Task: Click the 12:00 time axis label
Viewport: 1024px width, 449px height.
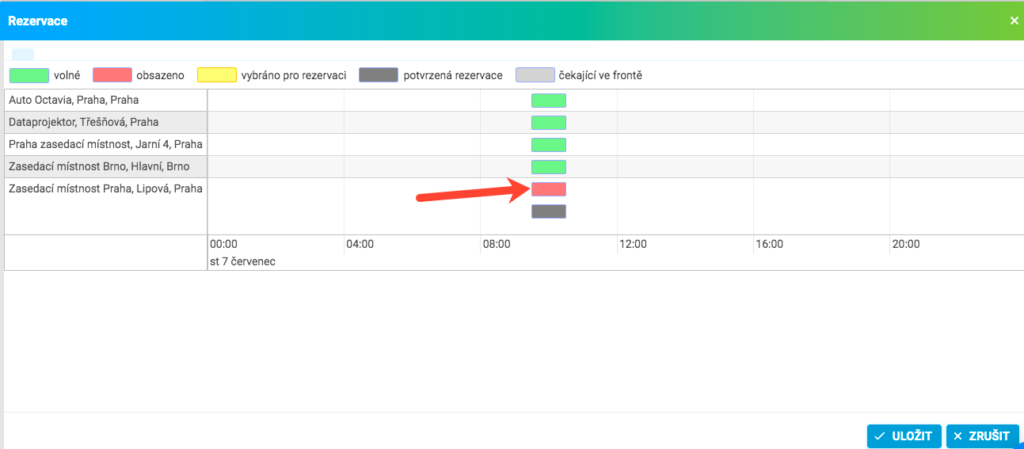Action: 633,245
